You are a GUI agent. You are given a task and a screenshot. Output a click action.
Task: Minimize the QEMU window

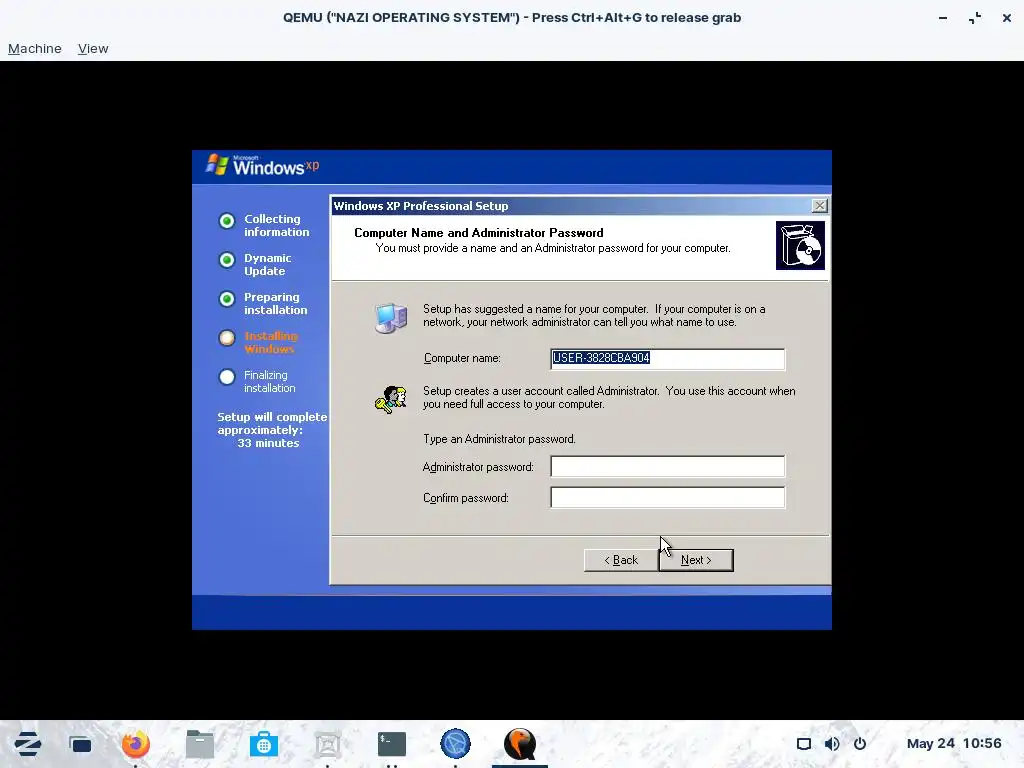tap(943, 18)
